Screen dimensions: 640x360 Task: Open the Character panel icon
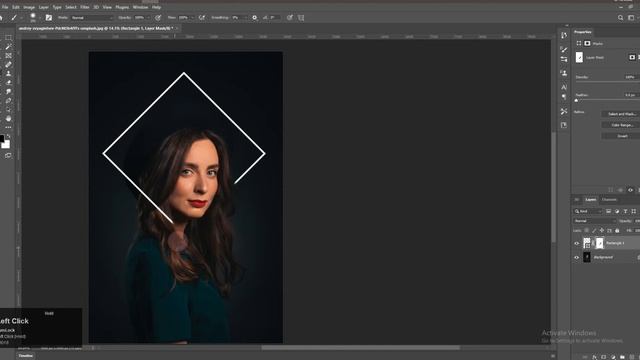coord(564,87)
